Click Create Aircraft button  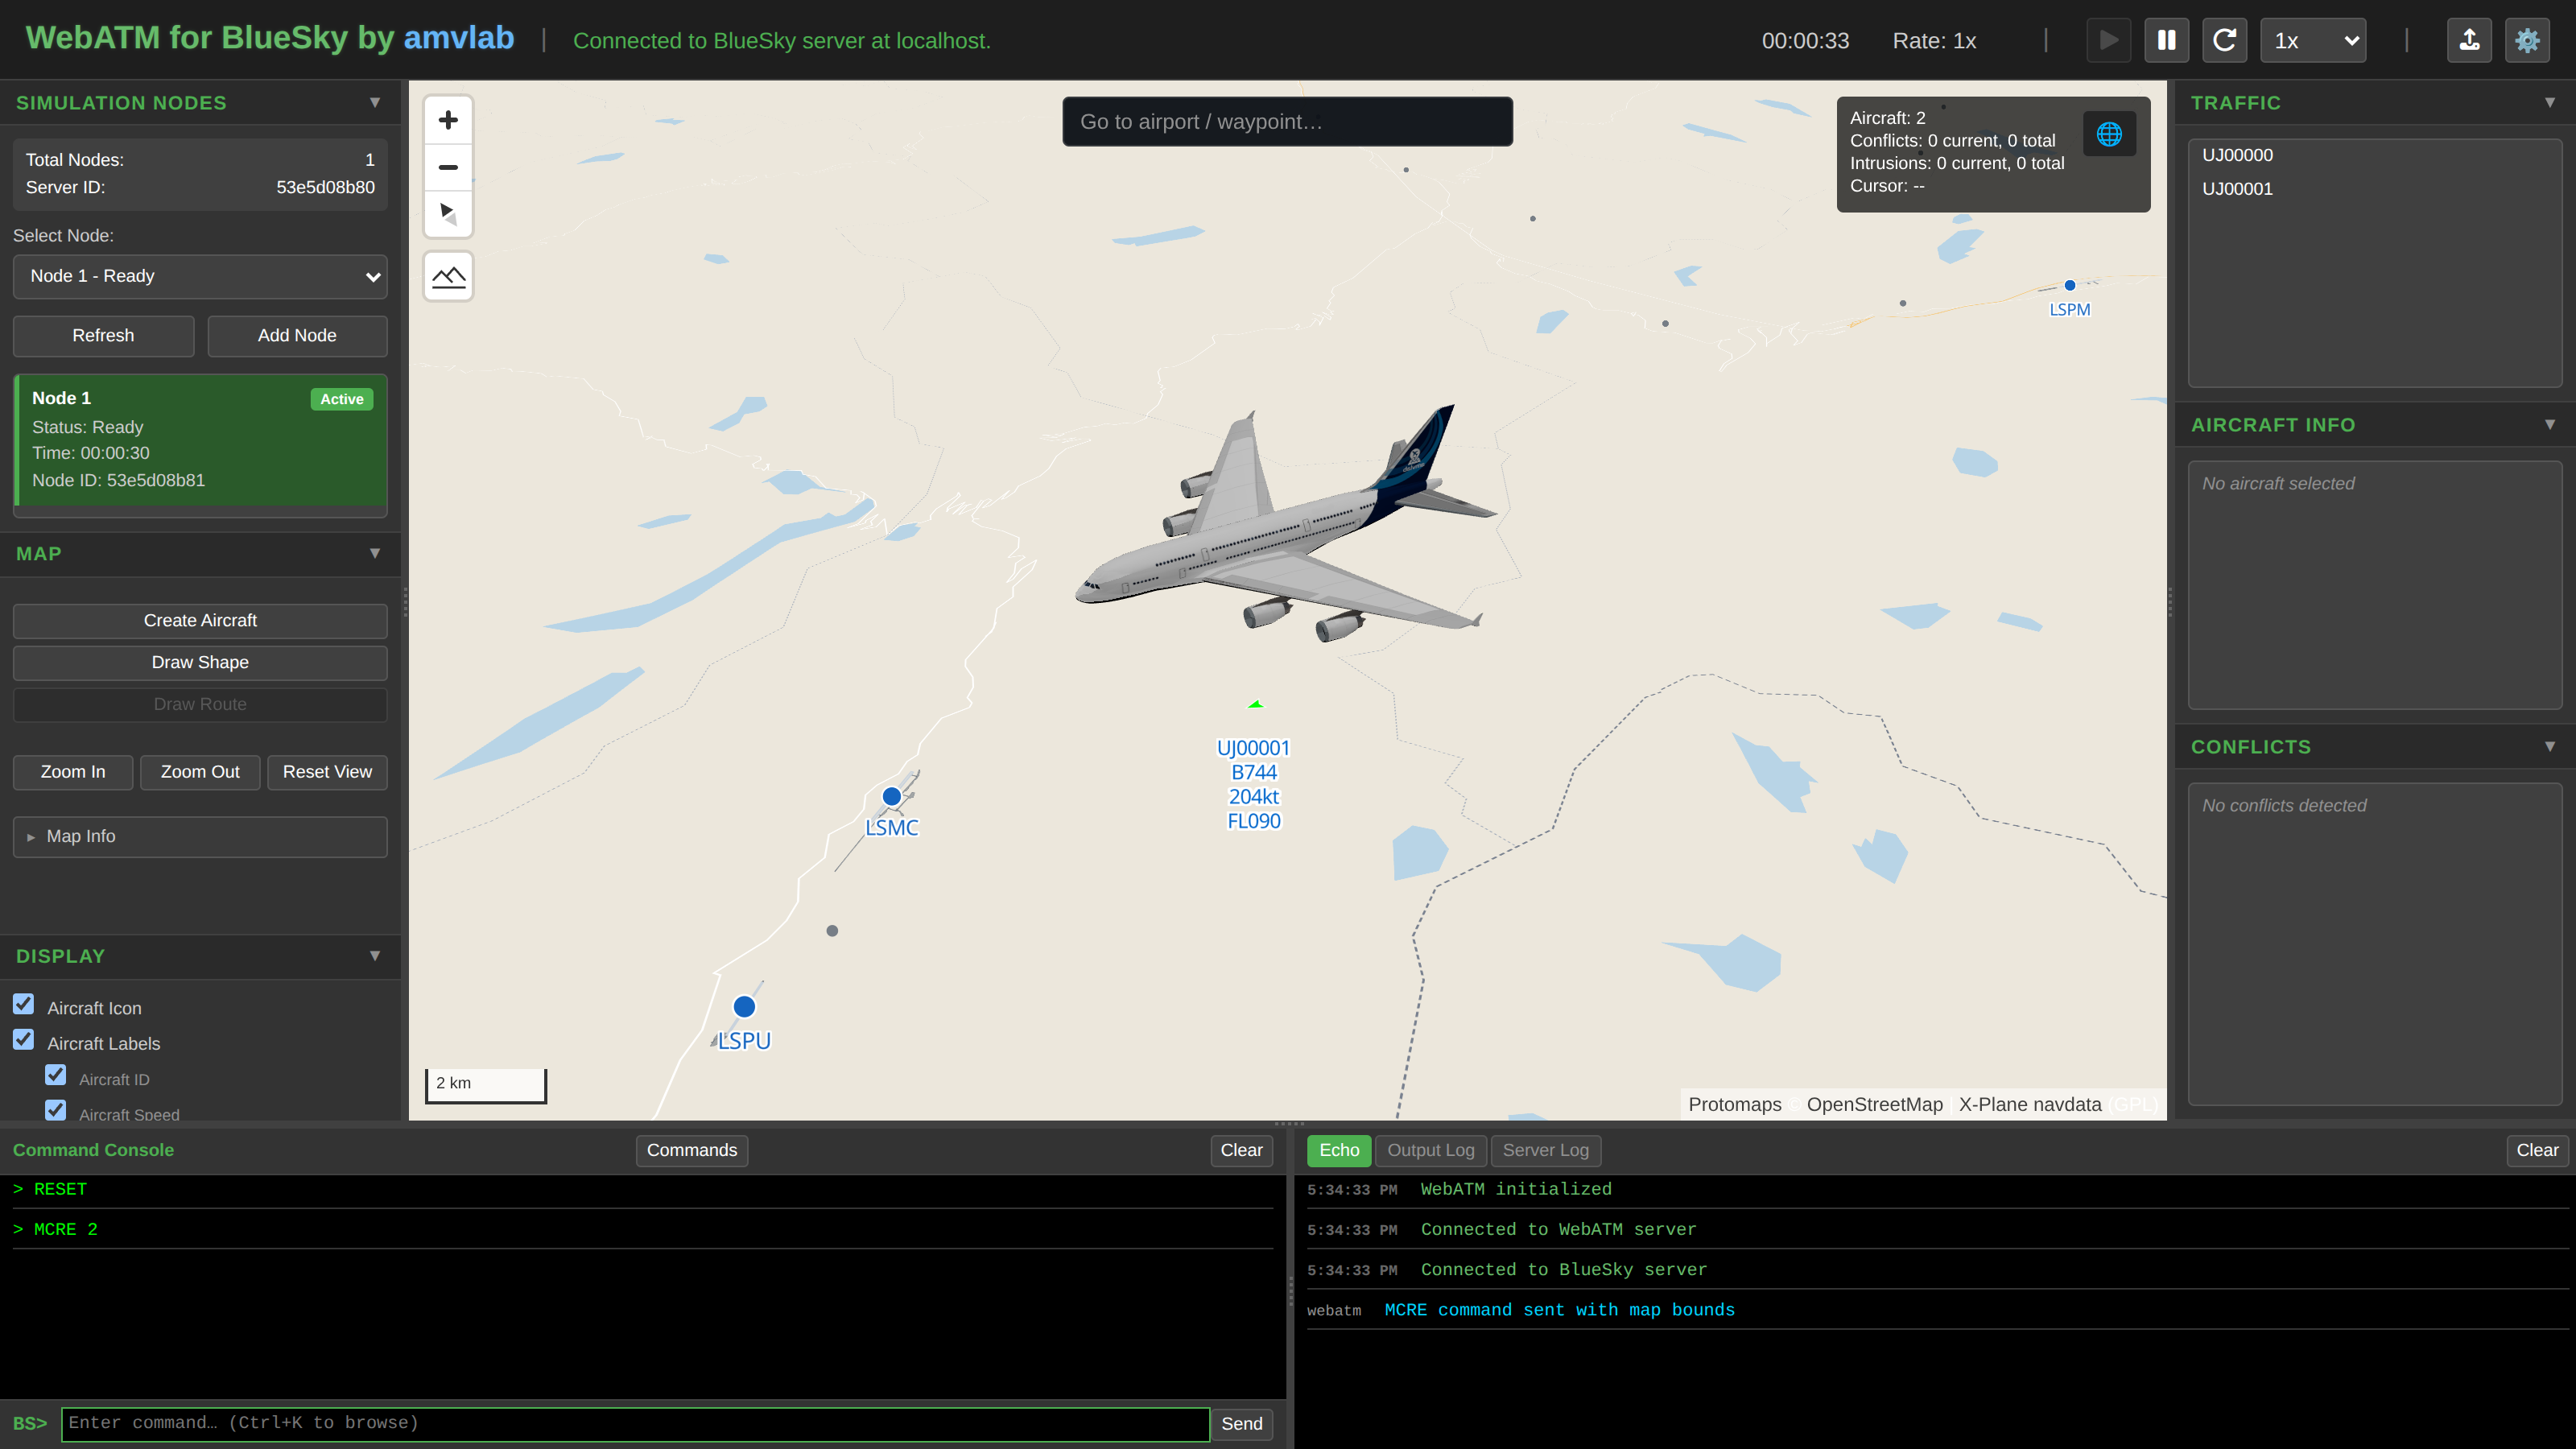point(200,620)
